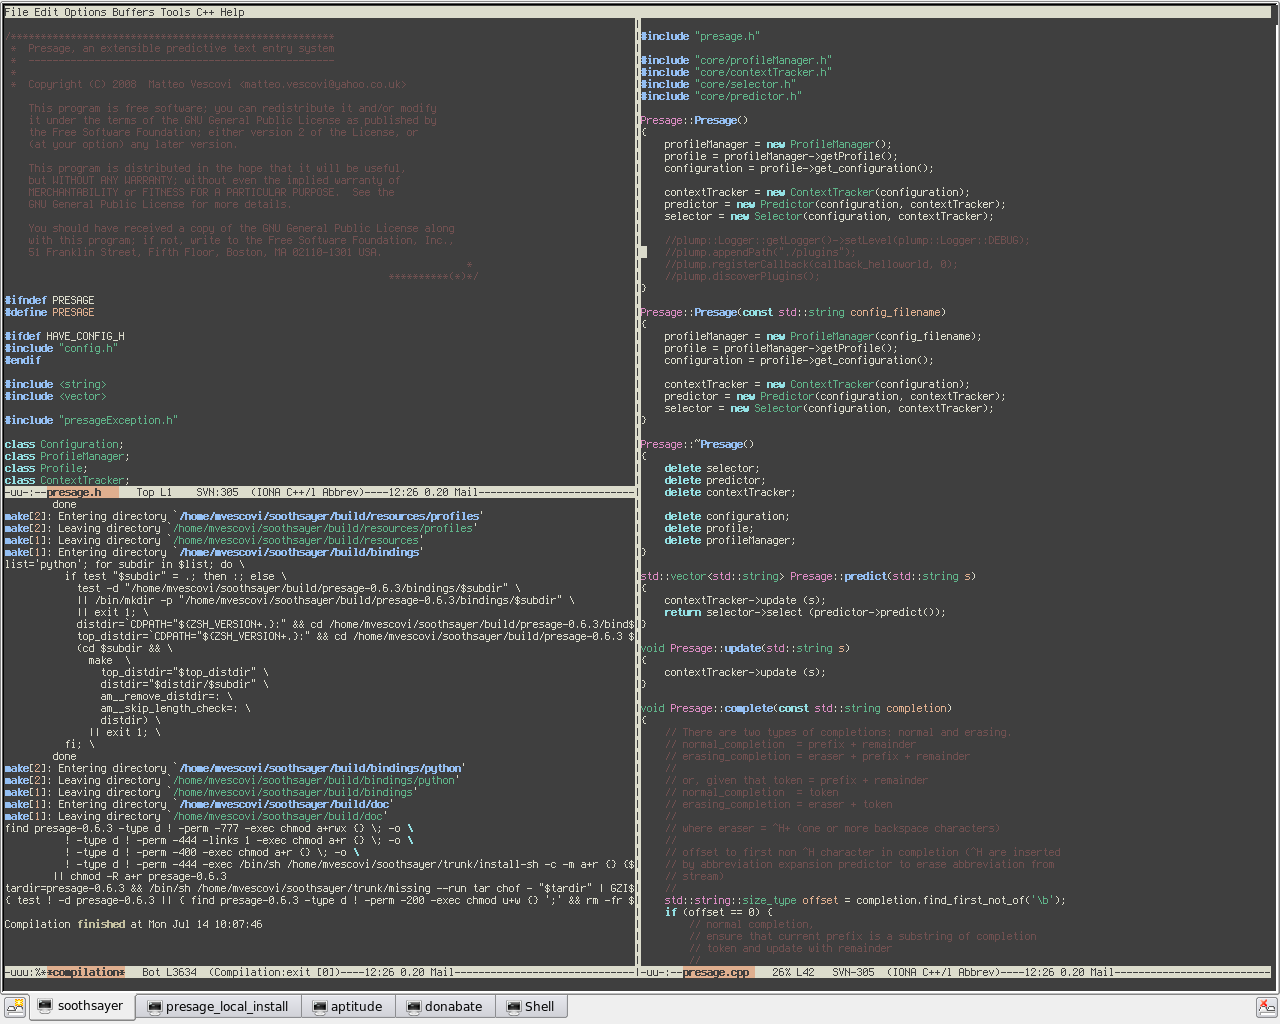Click the '#endif' line
The width and height of the screenshot is (1280, 1024).
tap(22, 360)
